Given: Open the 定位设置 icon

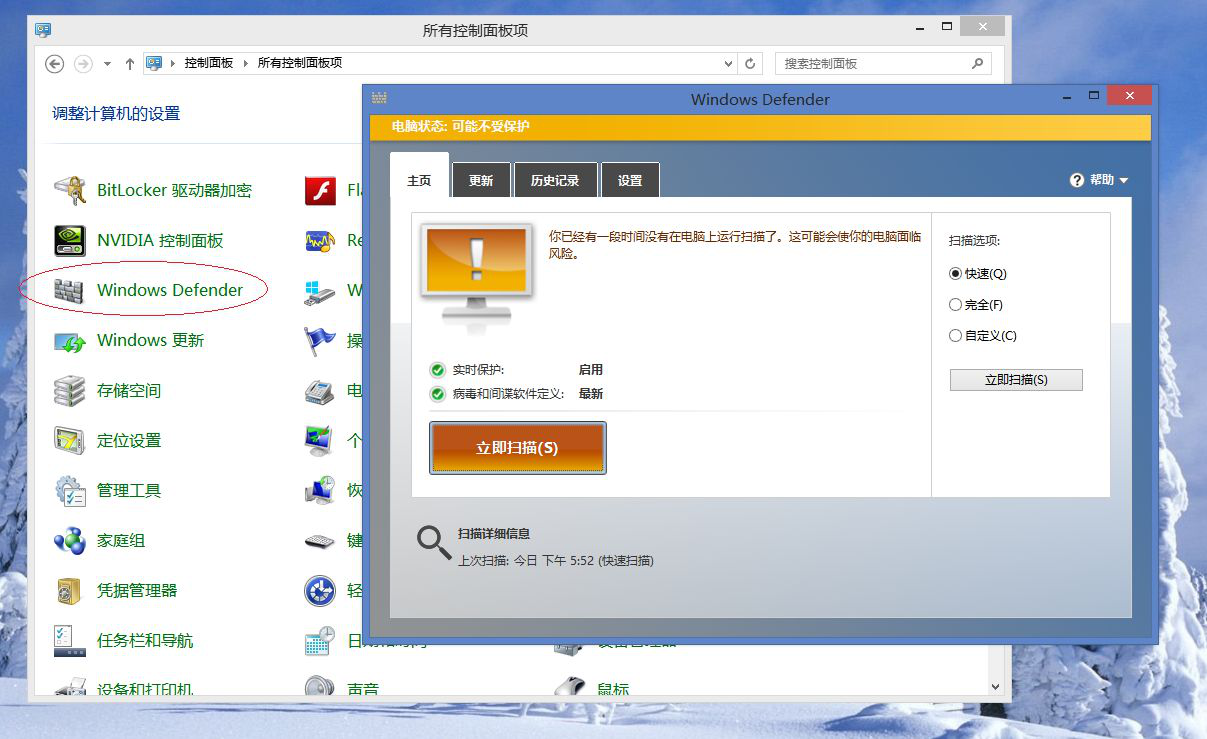Looking at the screenshot, I should (x=70, y=441).
